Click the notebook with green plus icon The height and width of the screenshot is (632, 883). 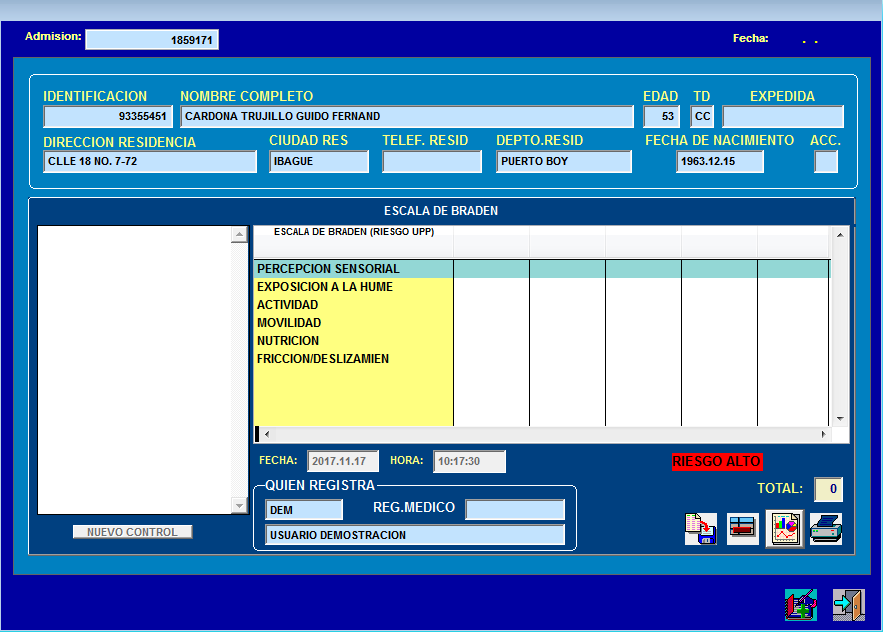(x=801, y=605)
